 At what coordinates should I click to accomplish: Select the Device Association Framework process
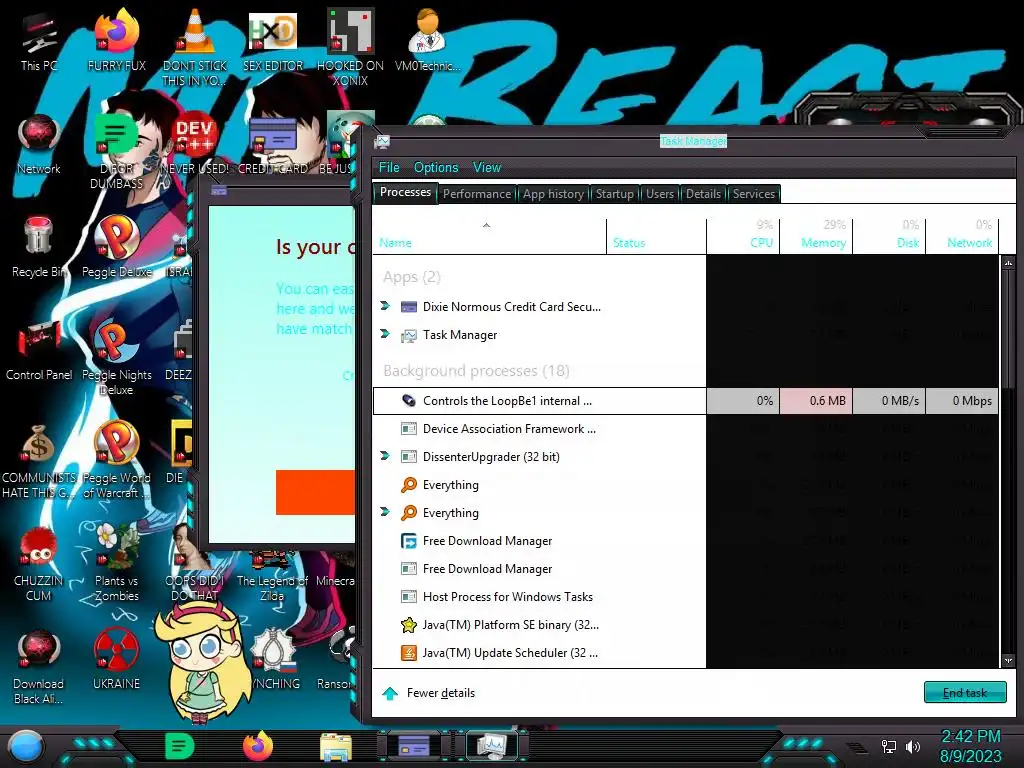(x=686, y=429)
